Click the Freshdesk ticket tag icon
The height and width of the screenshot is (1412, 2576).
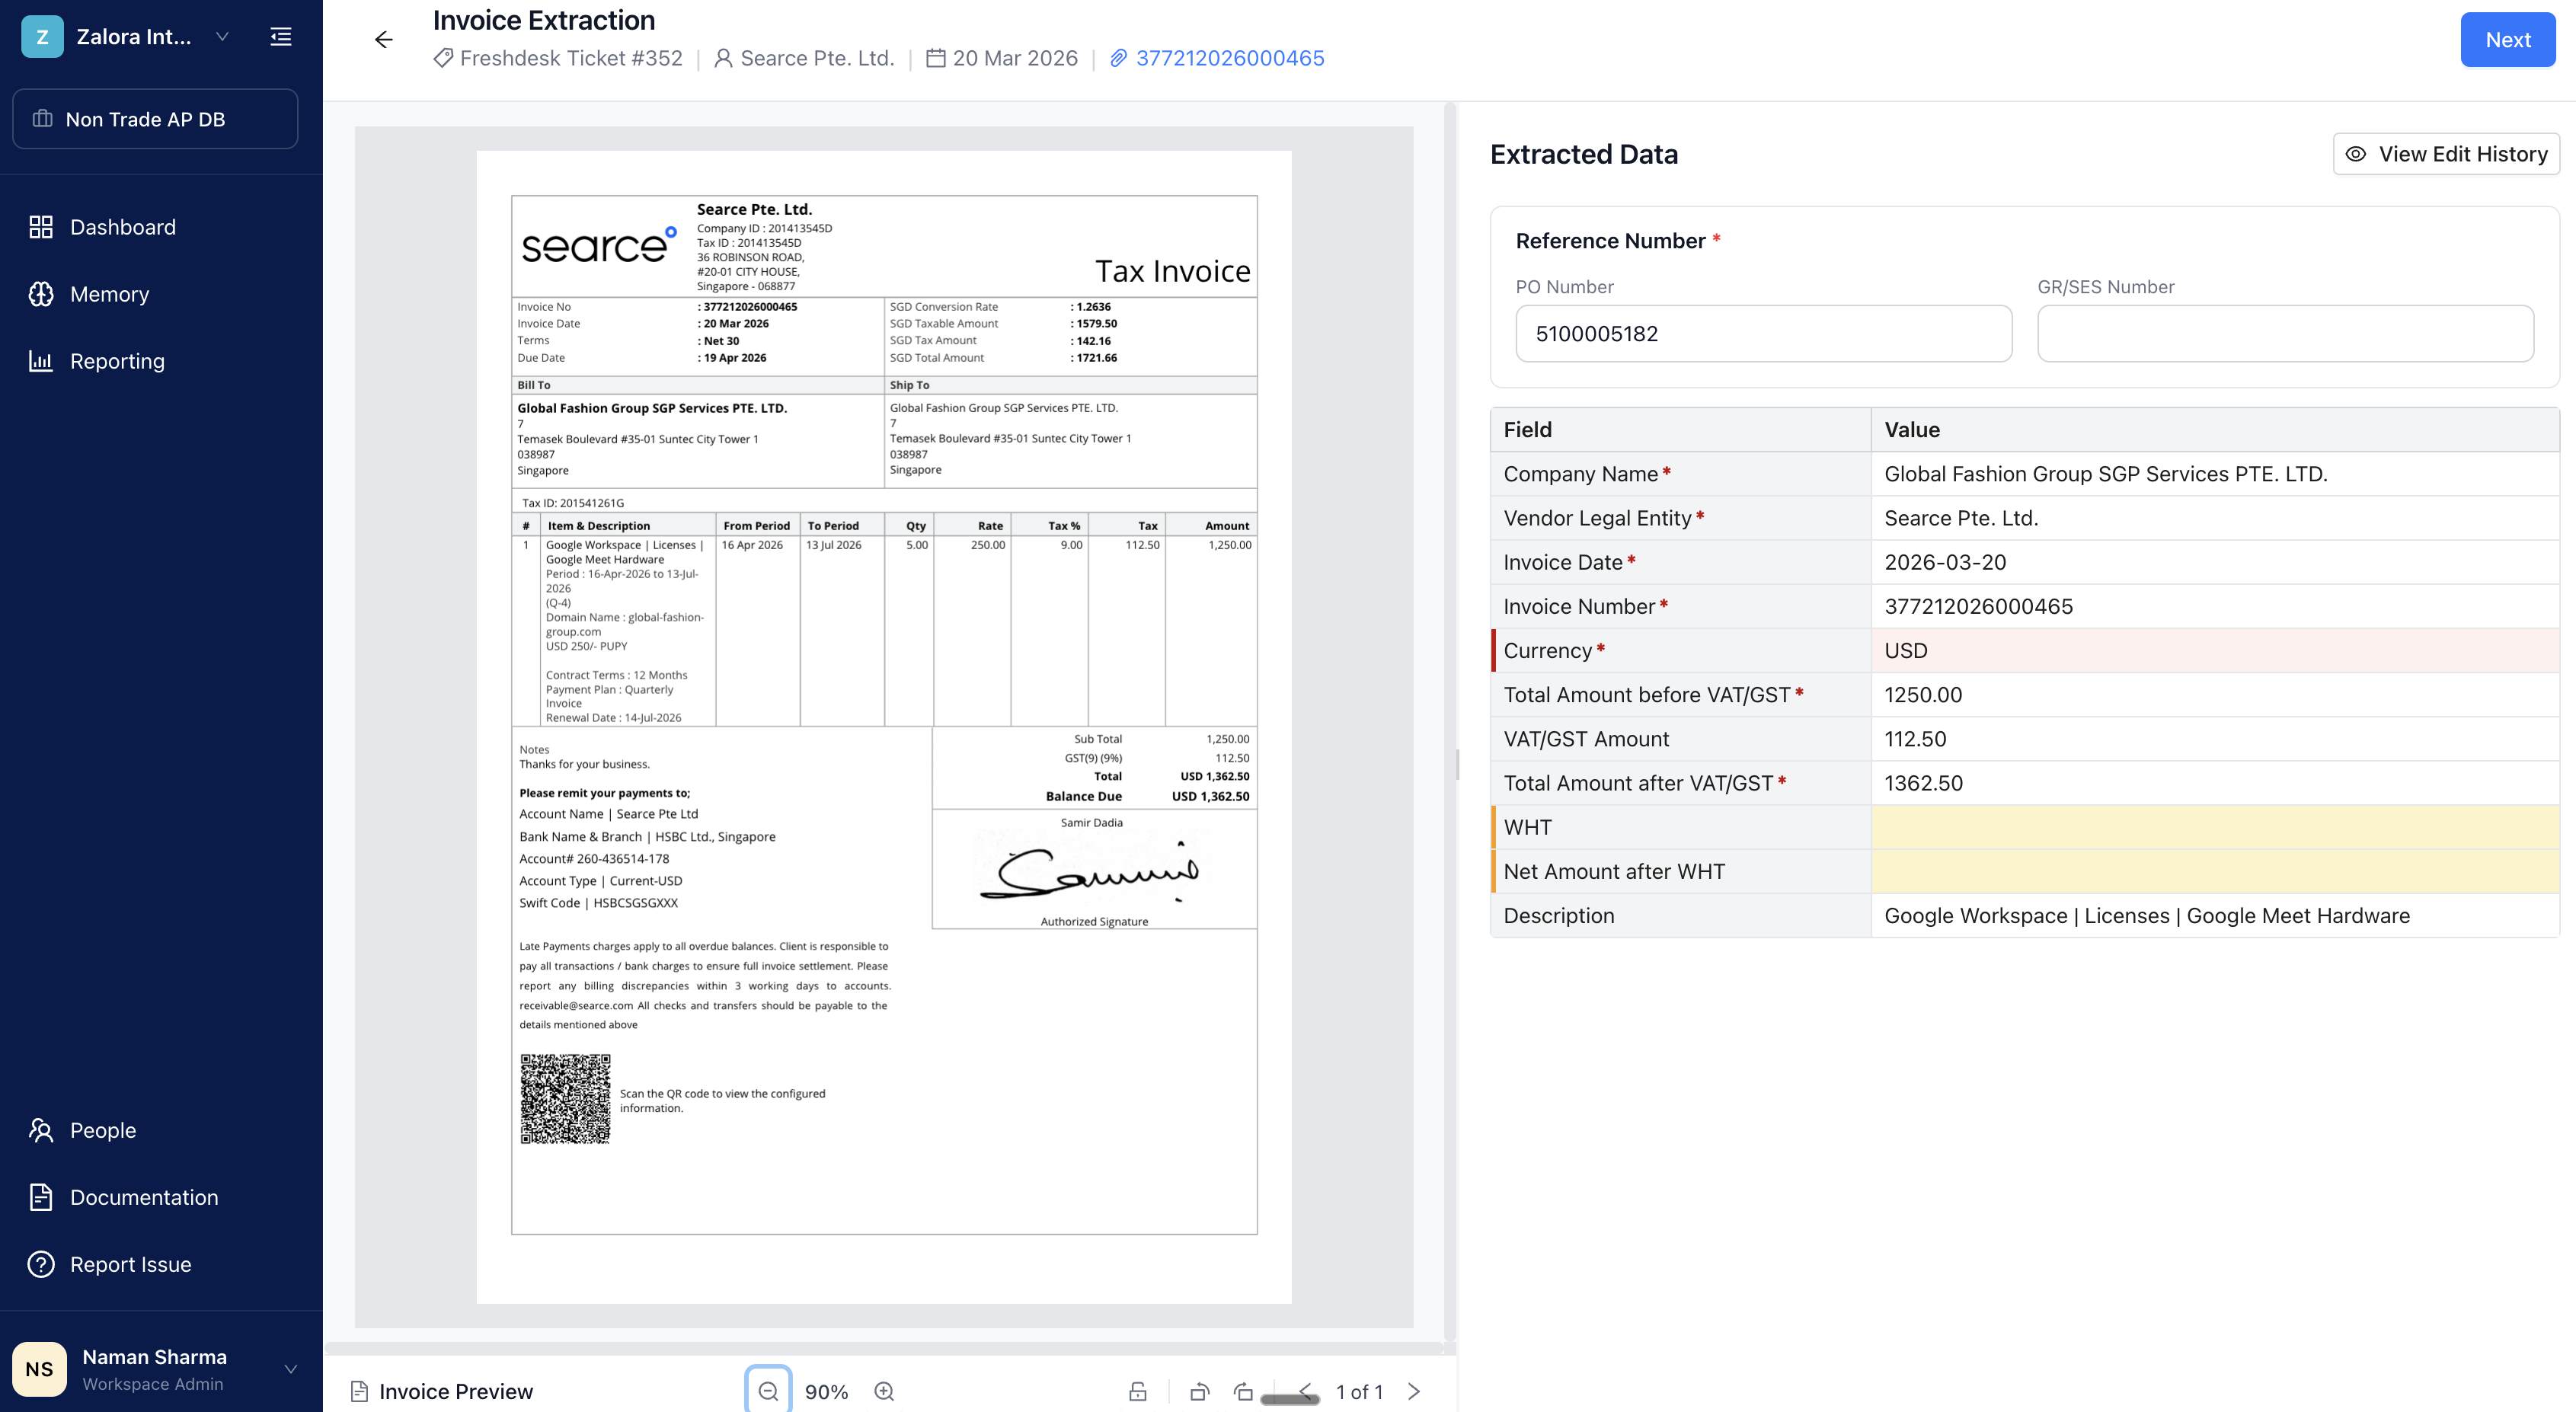point(443,58)
